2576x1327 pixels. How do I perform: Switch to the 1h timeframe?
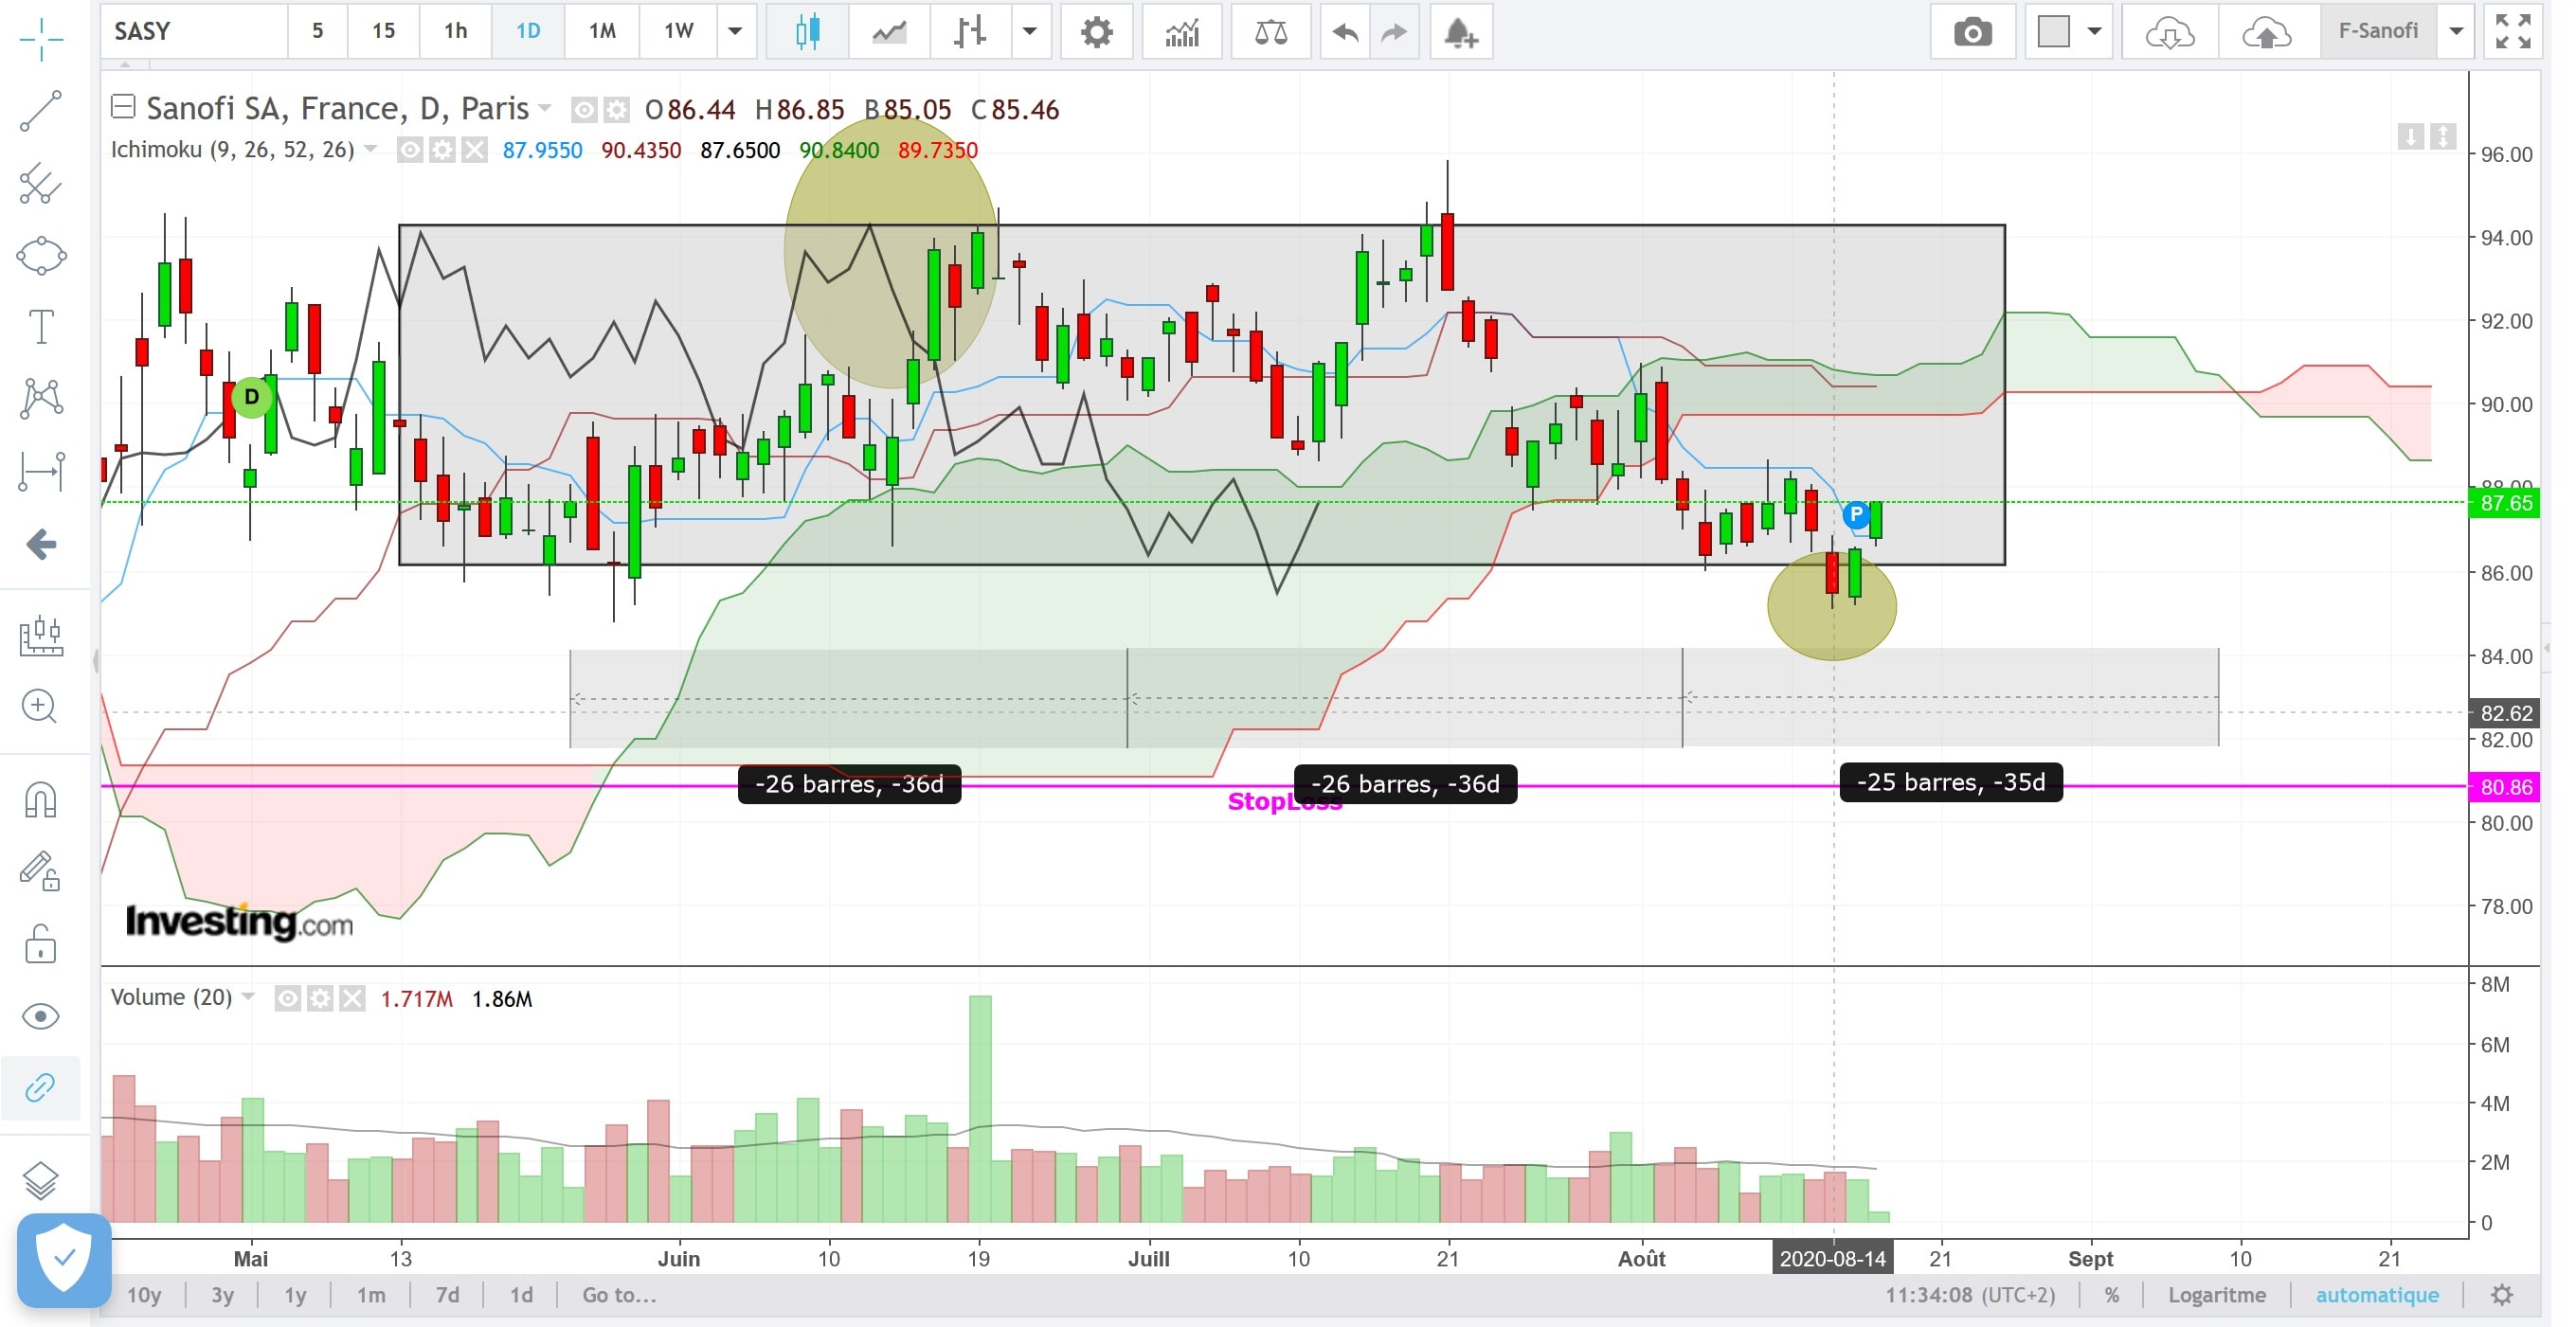coord(456,31)
